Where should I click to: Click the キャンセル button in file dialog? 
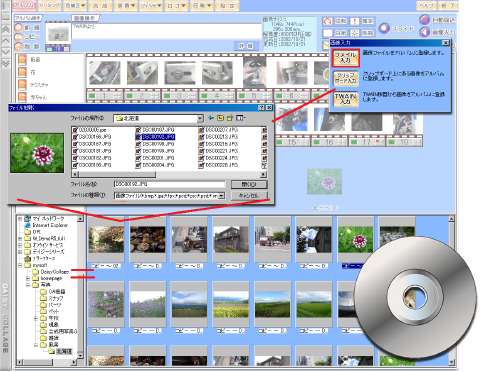(x=249, y=195)
